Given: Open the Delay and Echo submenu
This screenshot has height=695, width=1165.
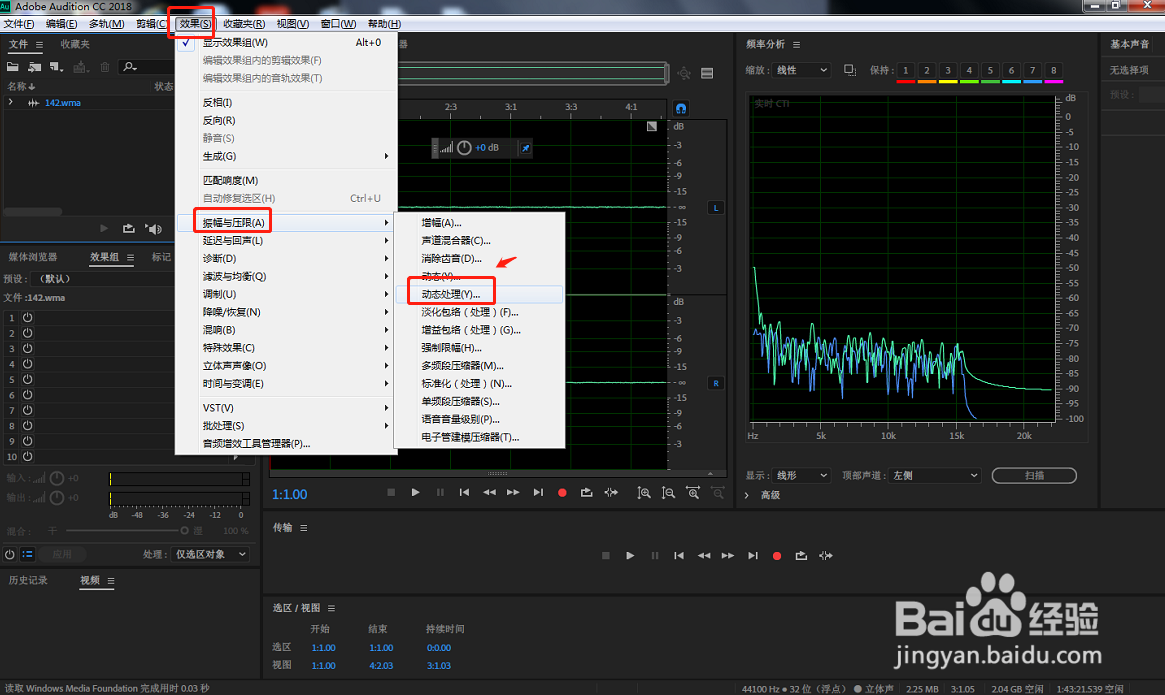Looking at the screenshot, I should [x=285, y=240].
